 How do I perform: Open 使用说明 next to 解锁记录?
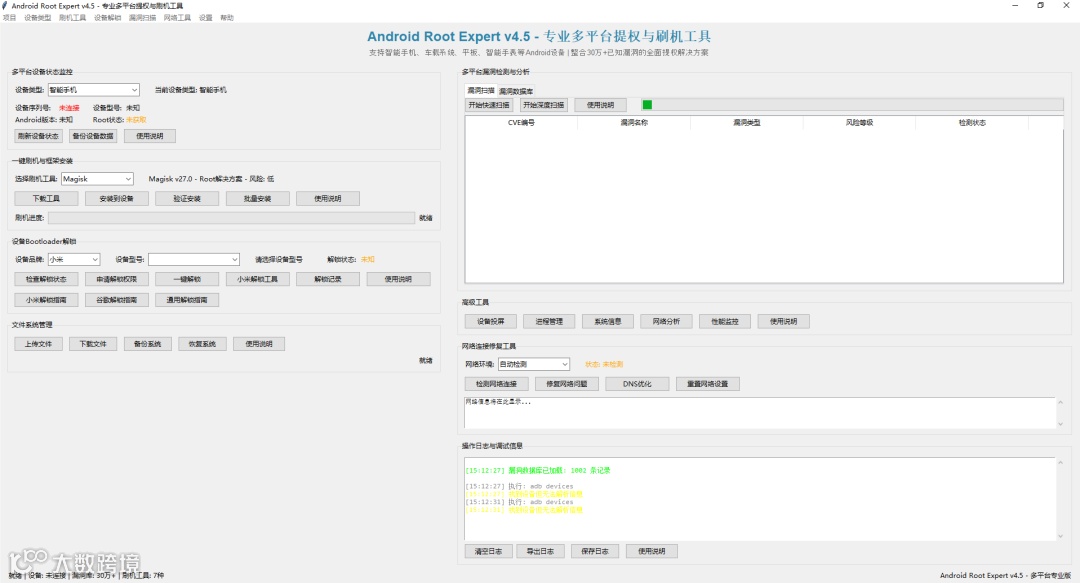click(x=398, y=279)
